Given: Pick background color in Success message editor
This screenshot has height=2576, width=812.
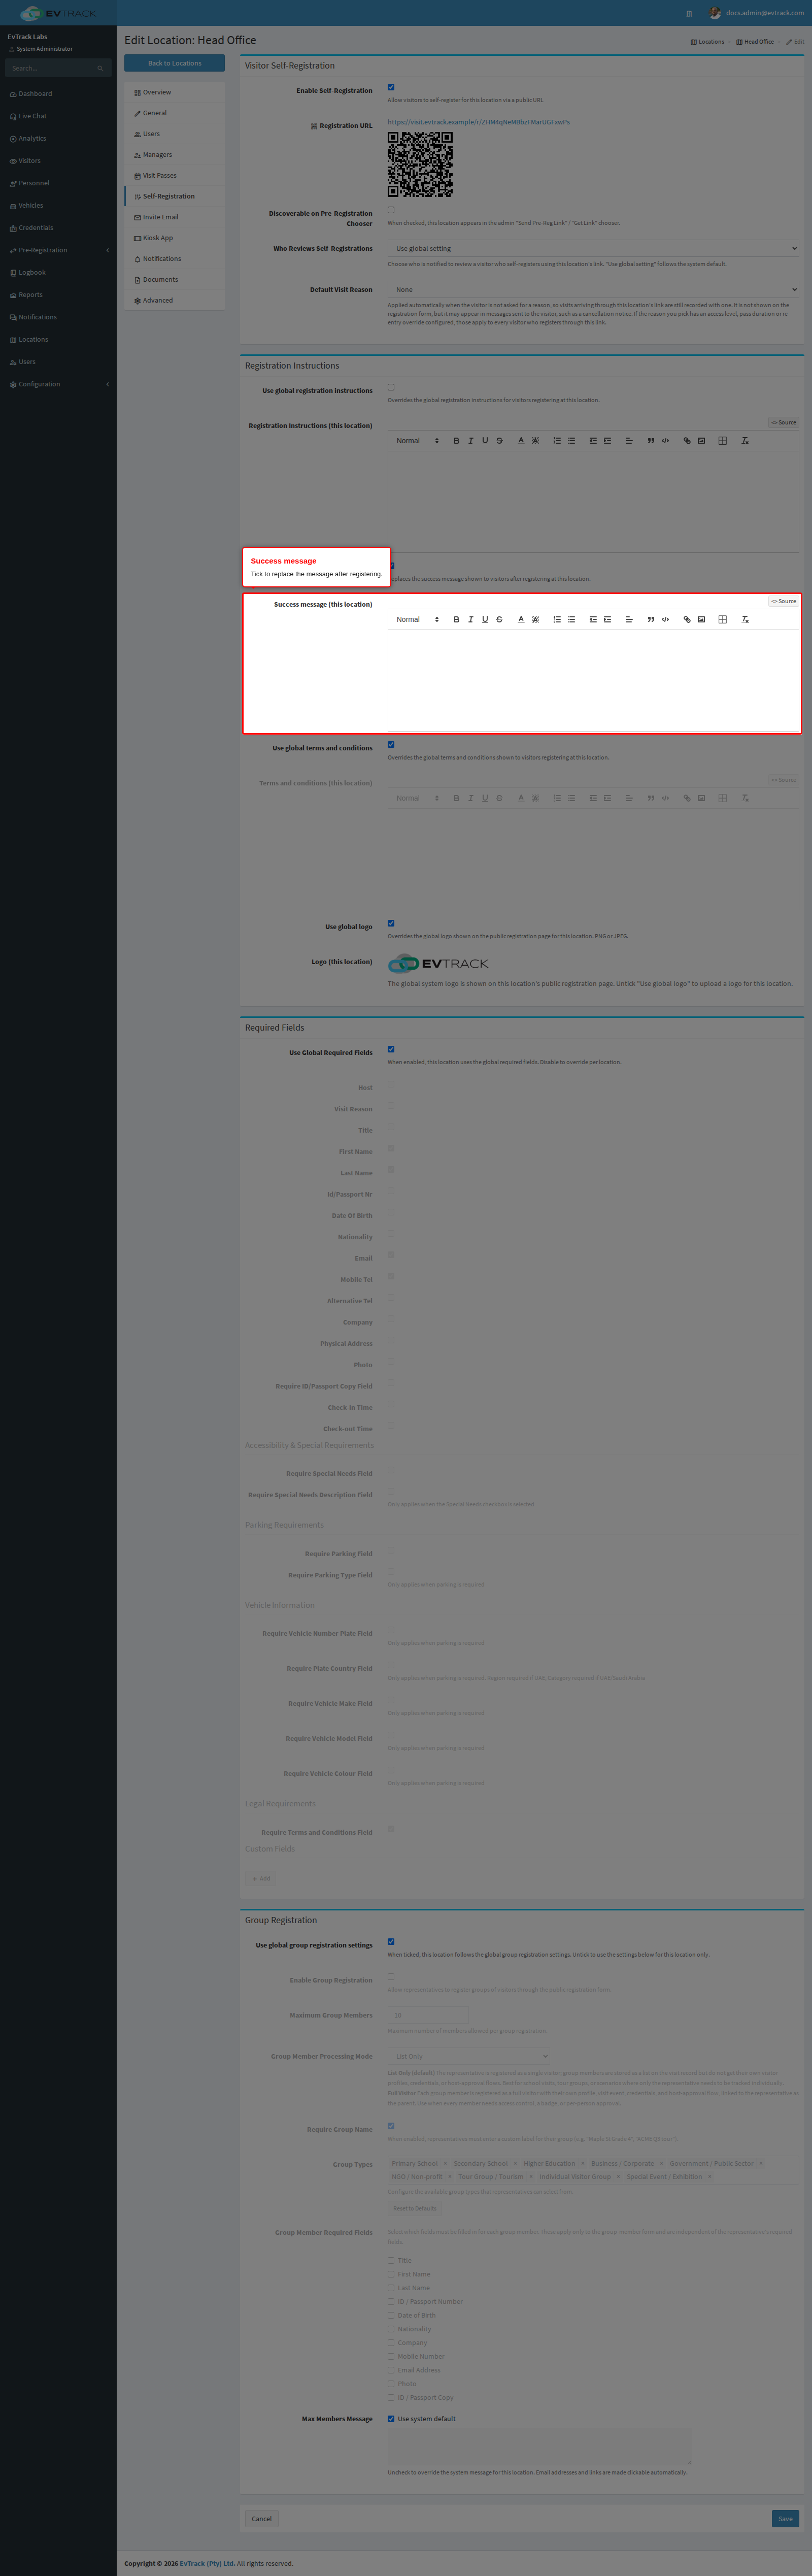Looking at the screenshot, I should pyautogui.click(x=535, y=619).
